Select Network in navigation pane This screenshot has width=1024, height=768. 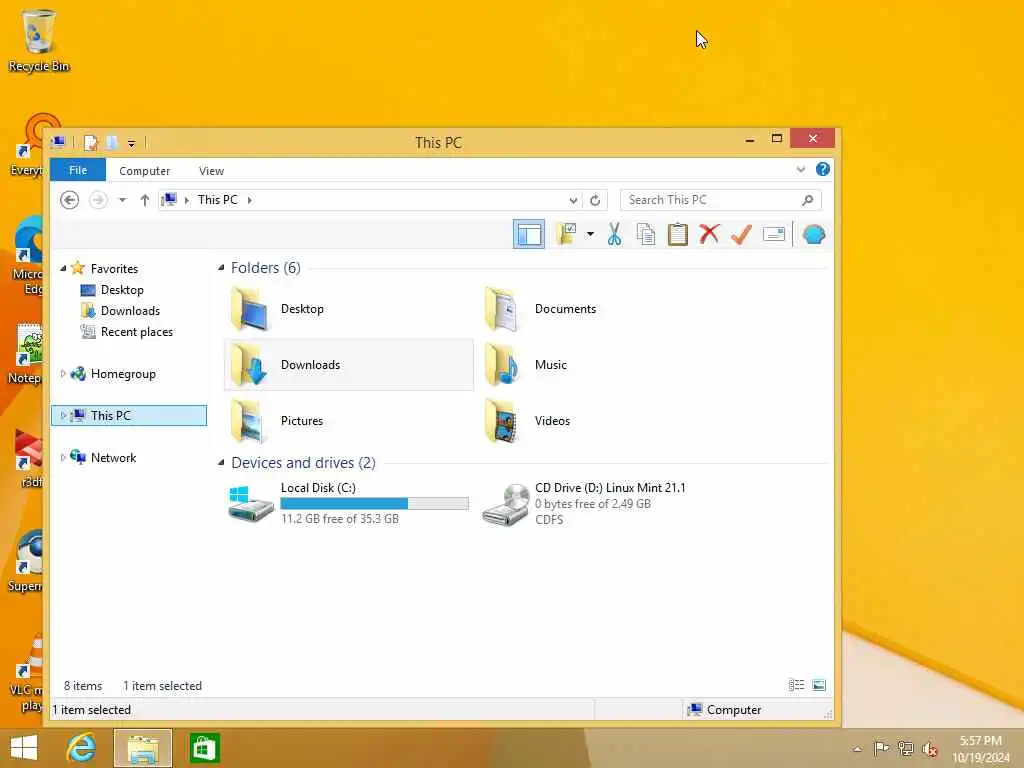click(x=113, y=458)
